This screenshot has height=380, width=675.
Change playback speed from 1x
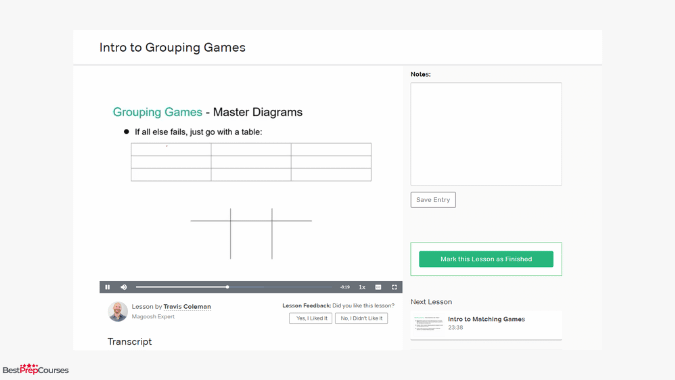pyautogui.click(x=362, y=287)
